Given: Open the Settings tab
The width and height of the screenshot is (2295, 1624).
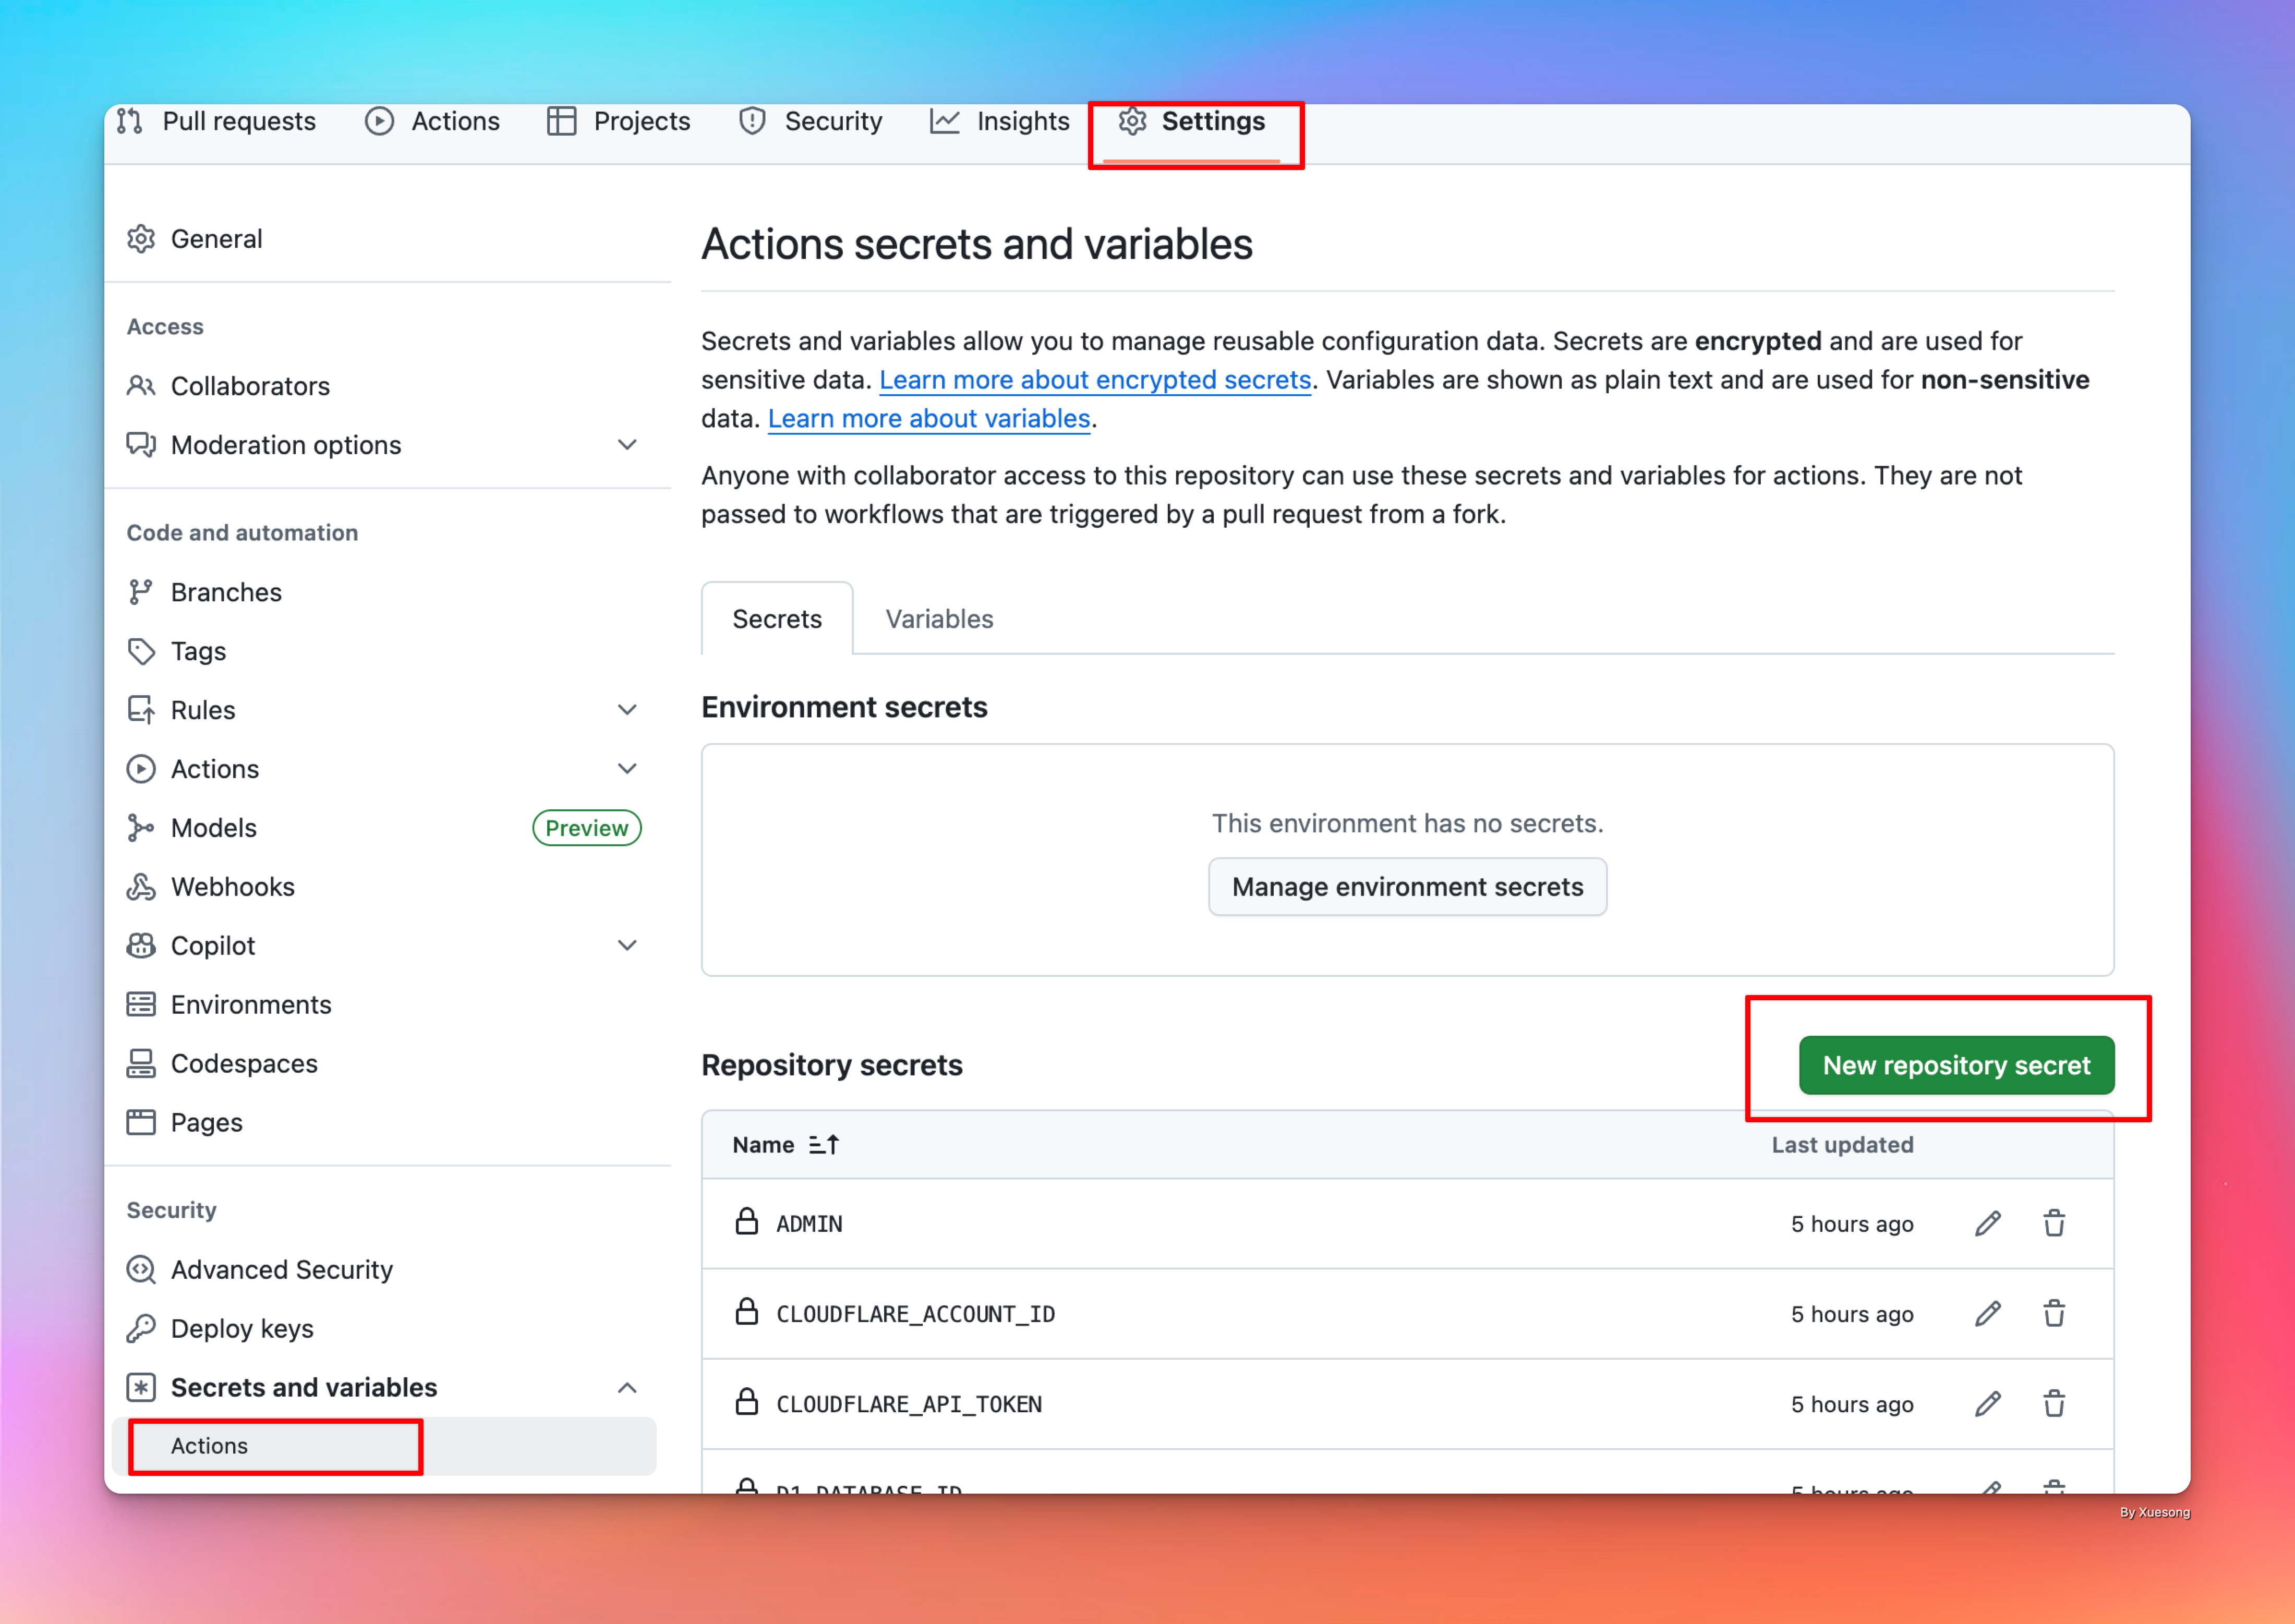Looking at the screenshot, I should point(1192,121).
